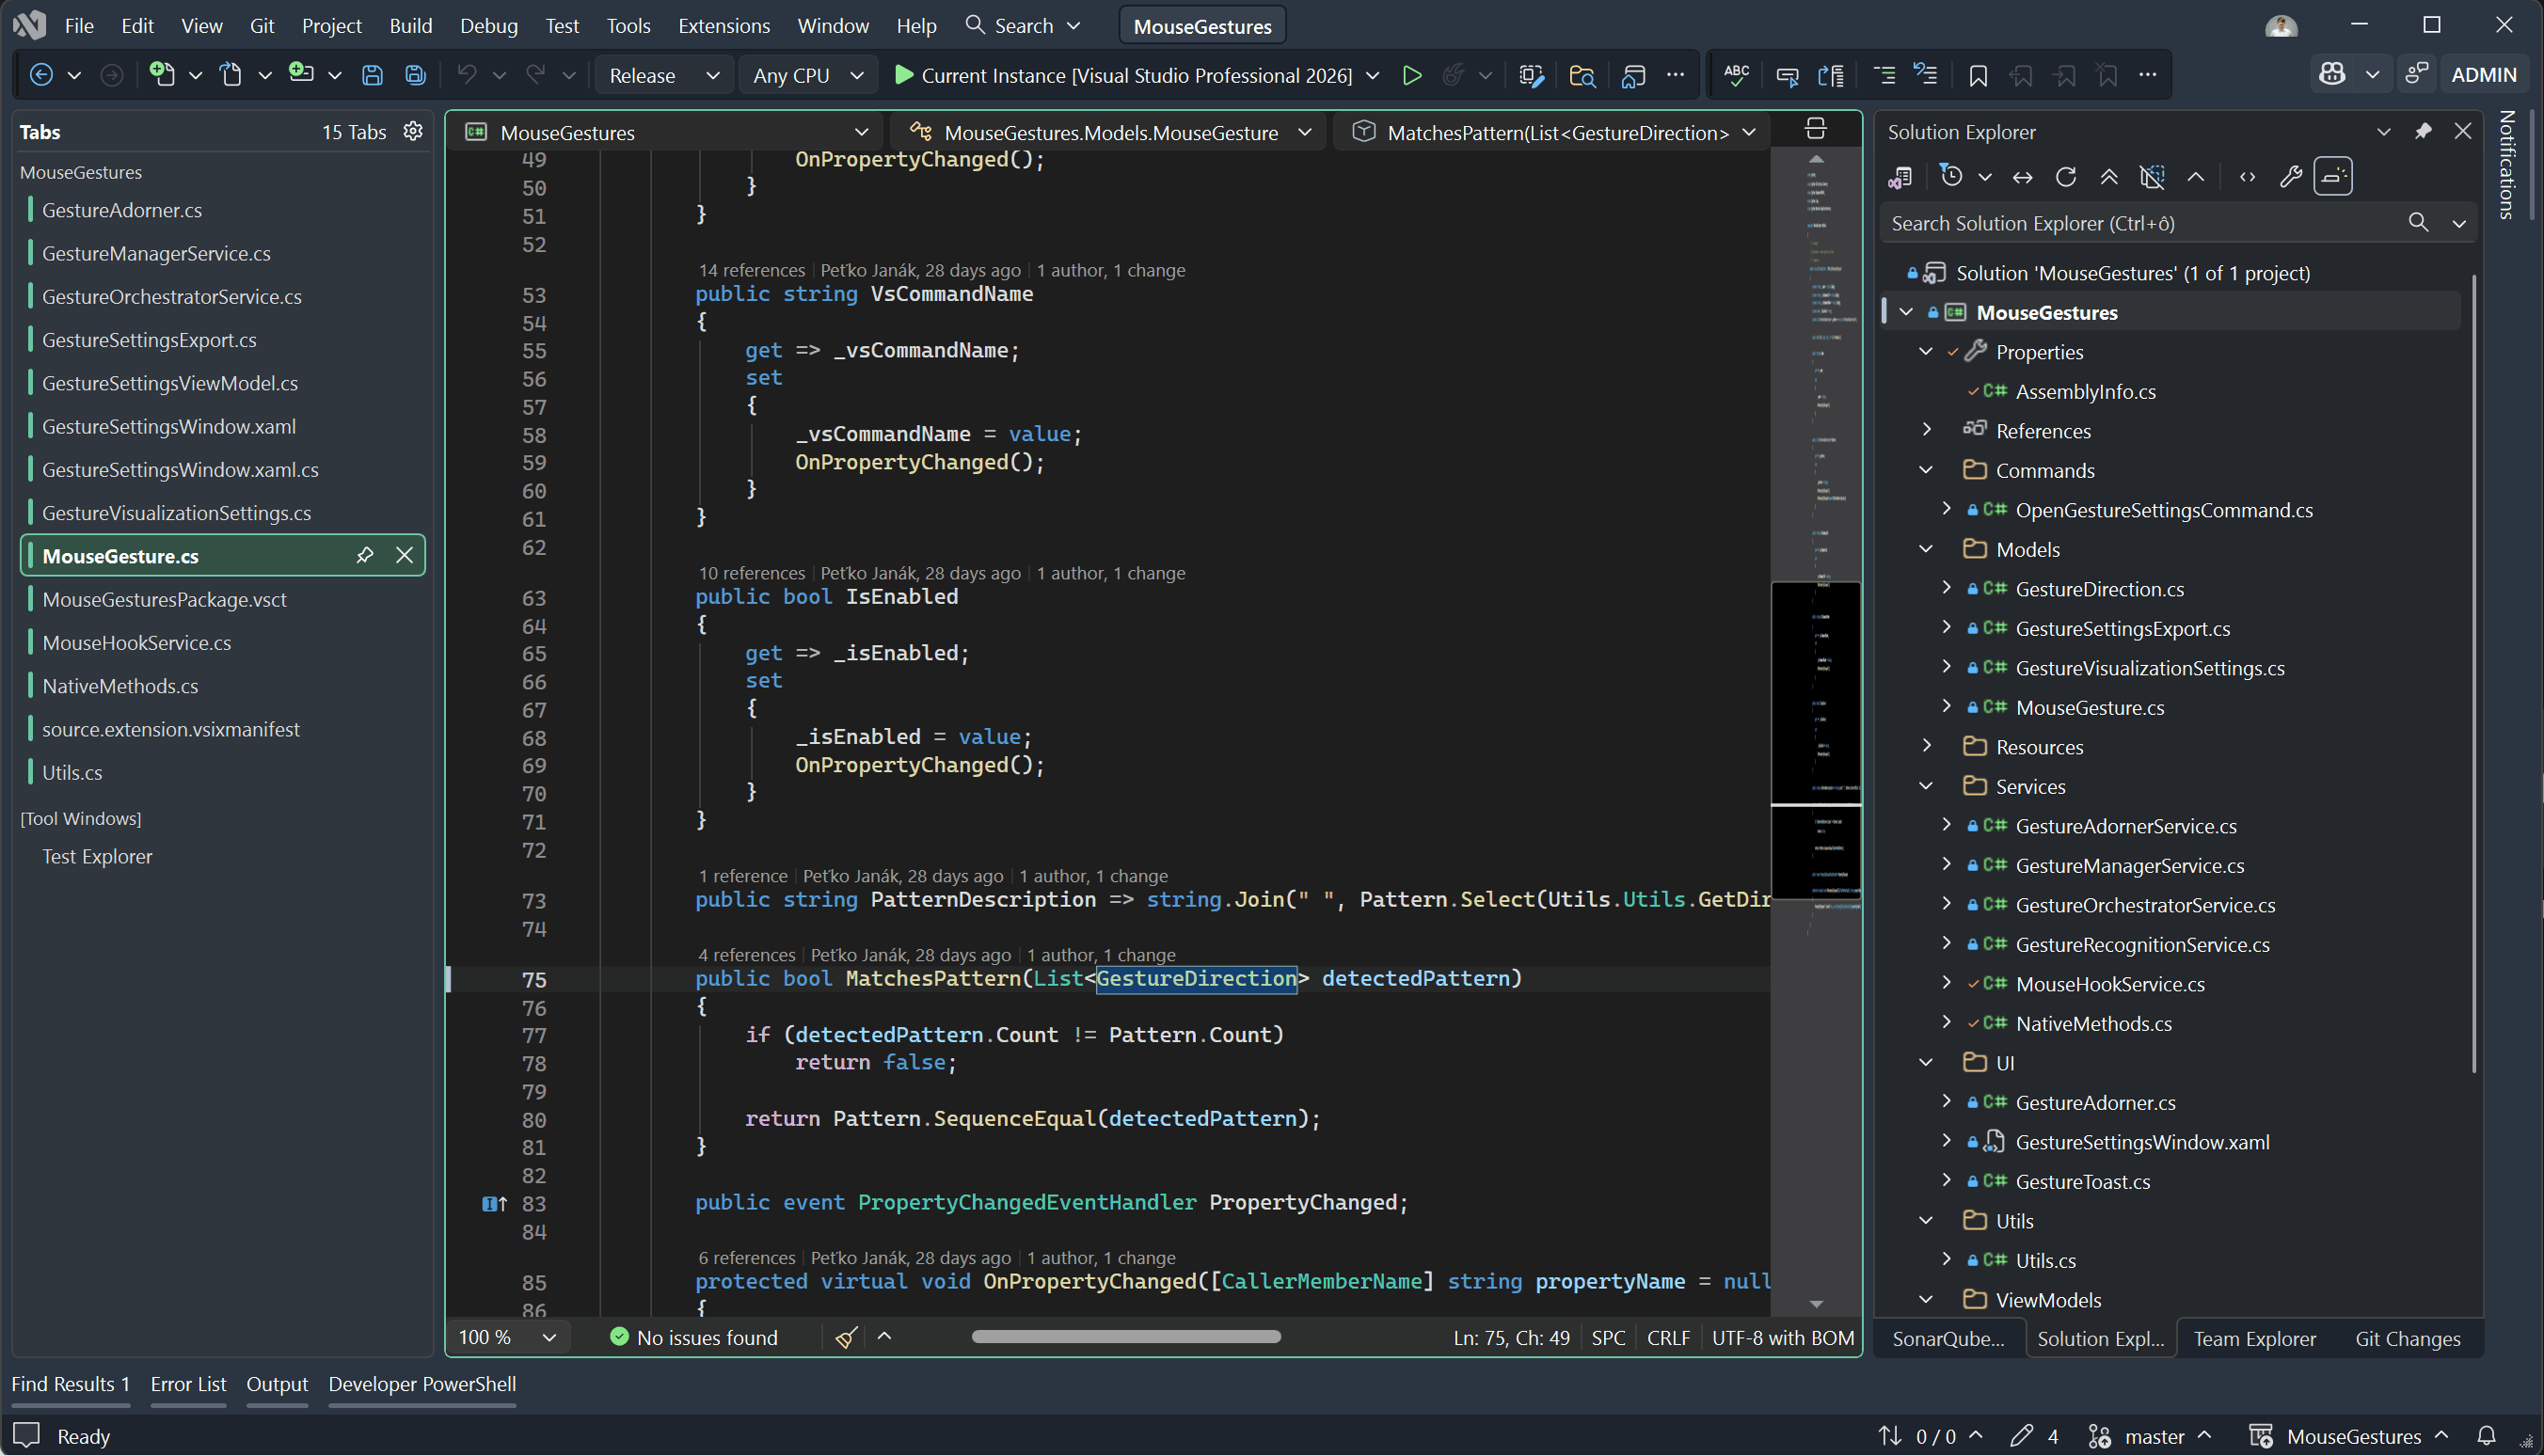Click the Send Feedback icon next to ADMIN
Viewport: 2544px width, 1456px height.
click(2417, 75)
